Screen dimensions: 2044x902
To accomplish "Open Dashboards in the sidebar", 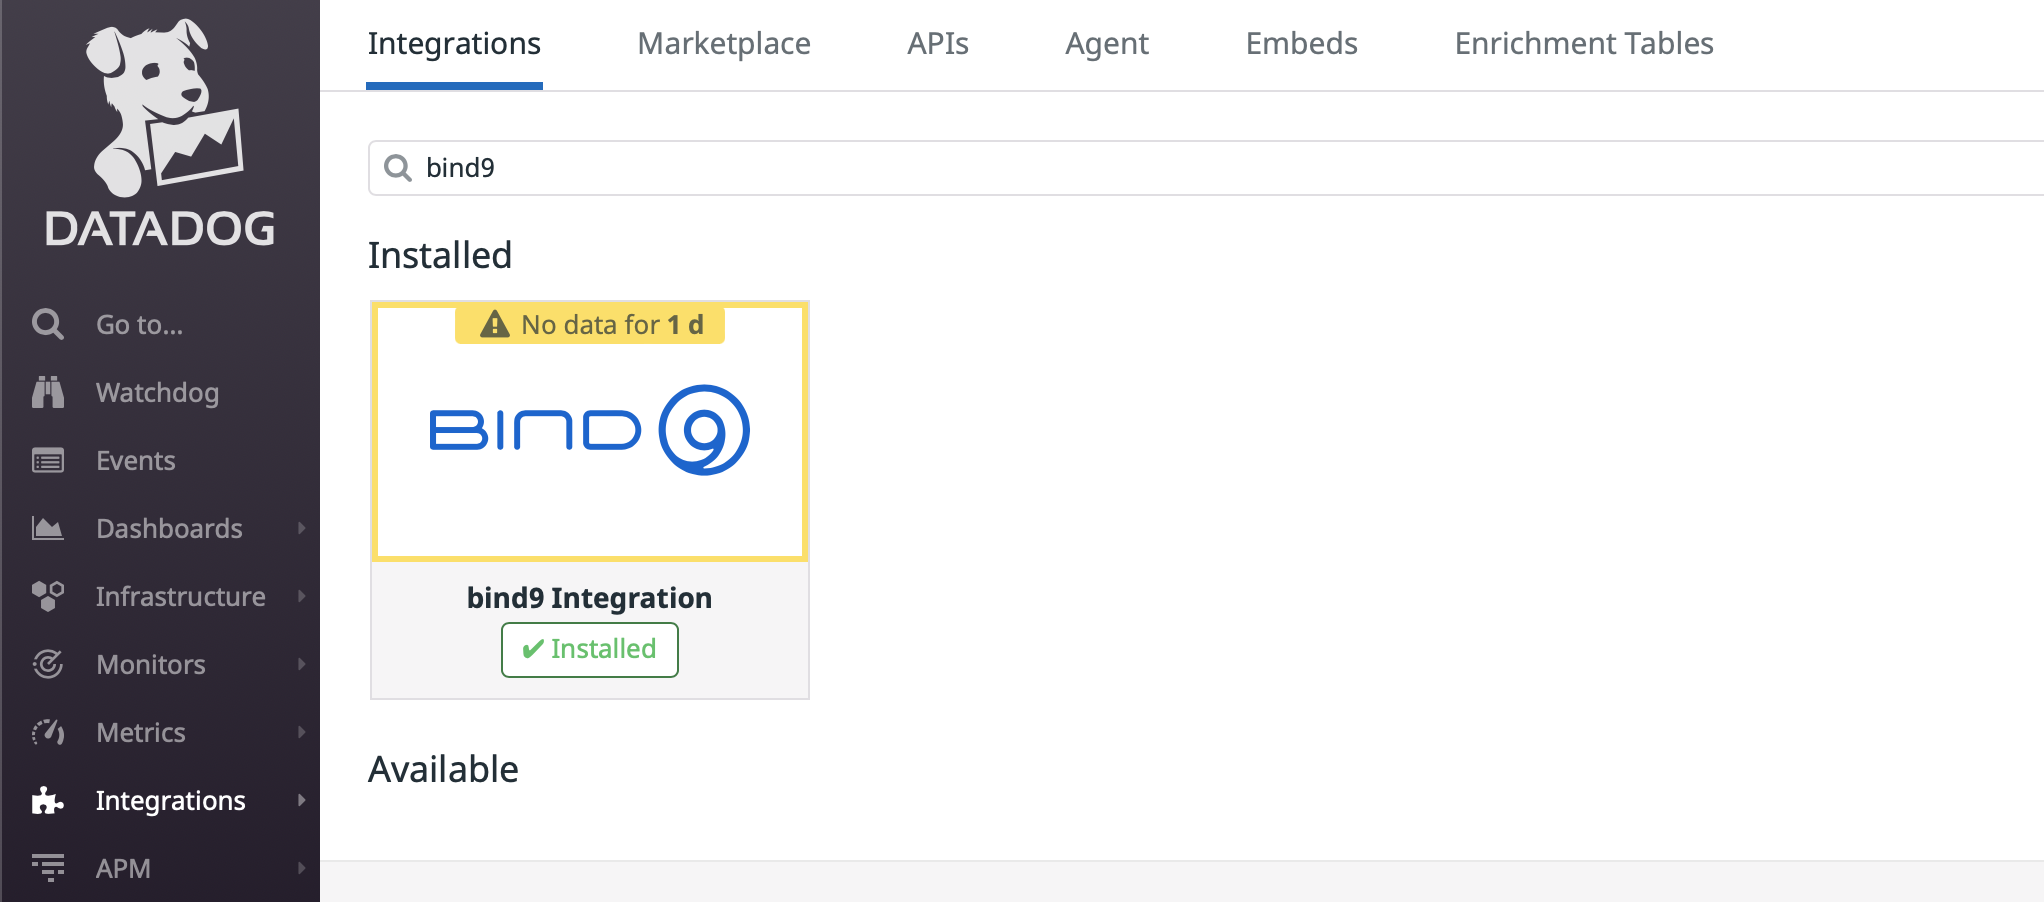I will click(169, 529).
